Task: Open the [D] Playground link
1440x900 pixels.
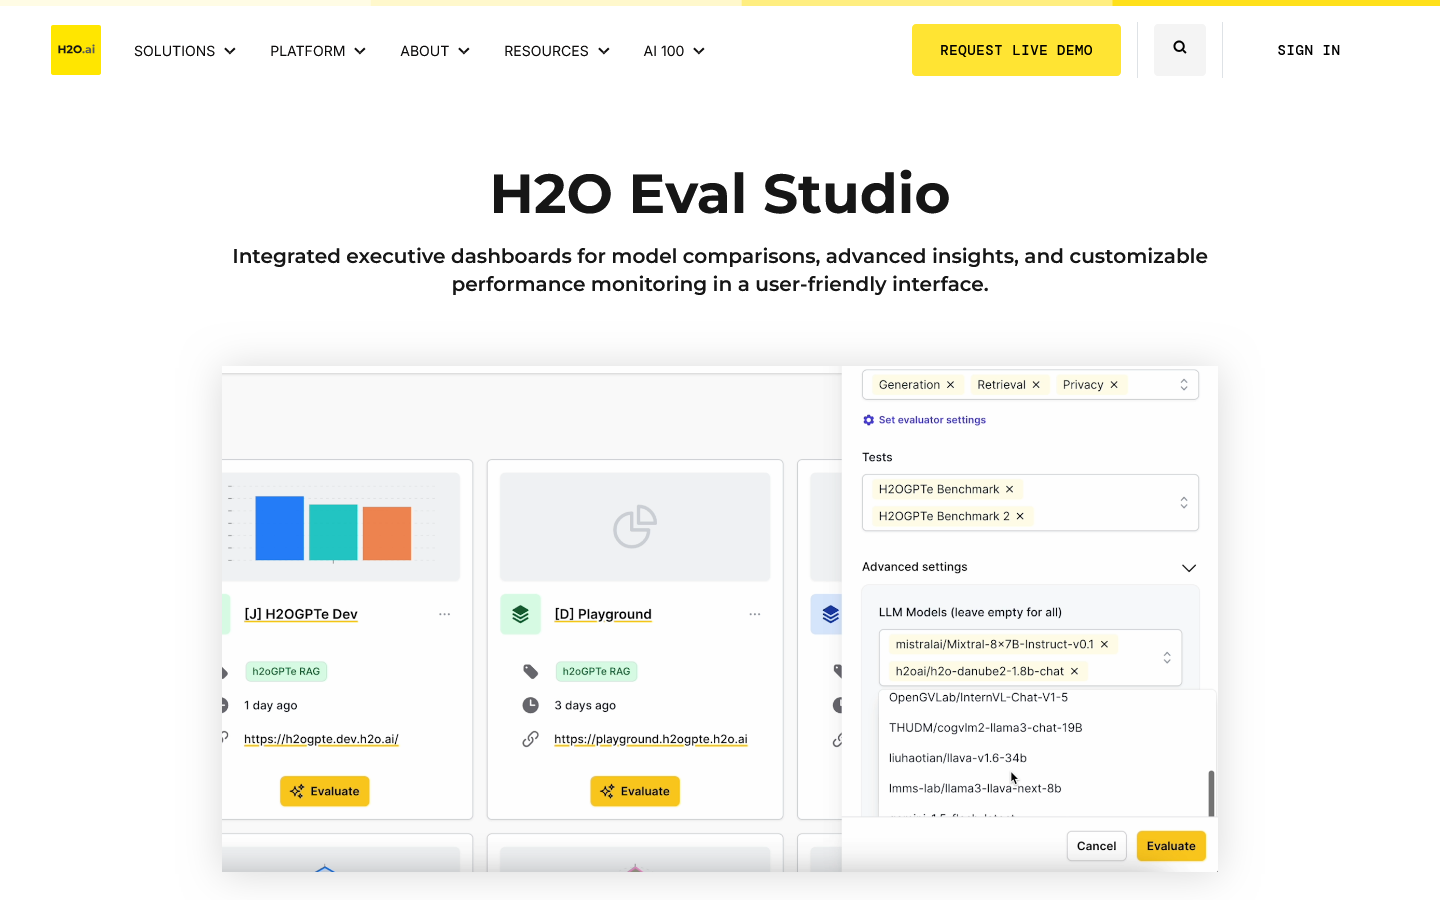Action: pyautogui.click(x=603, y=614)
